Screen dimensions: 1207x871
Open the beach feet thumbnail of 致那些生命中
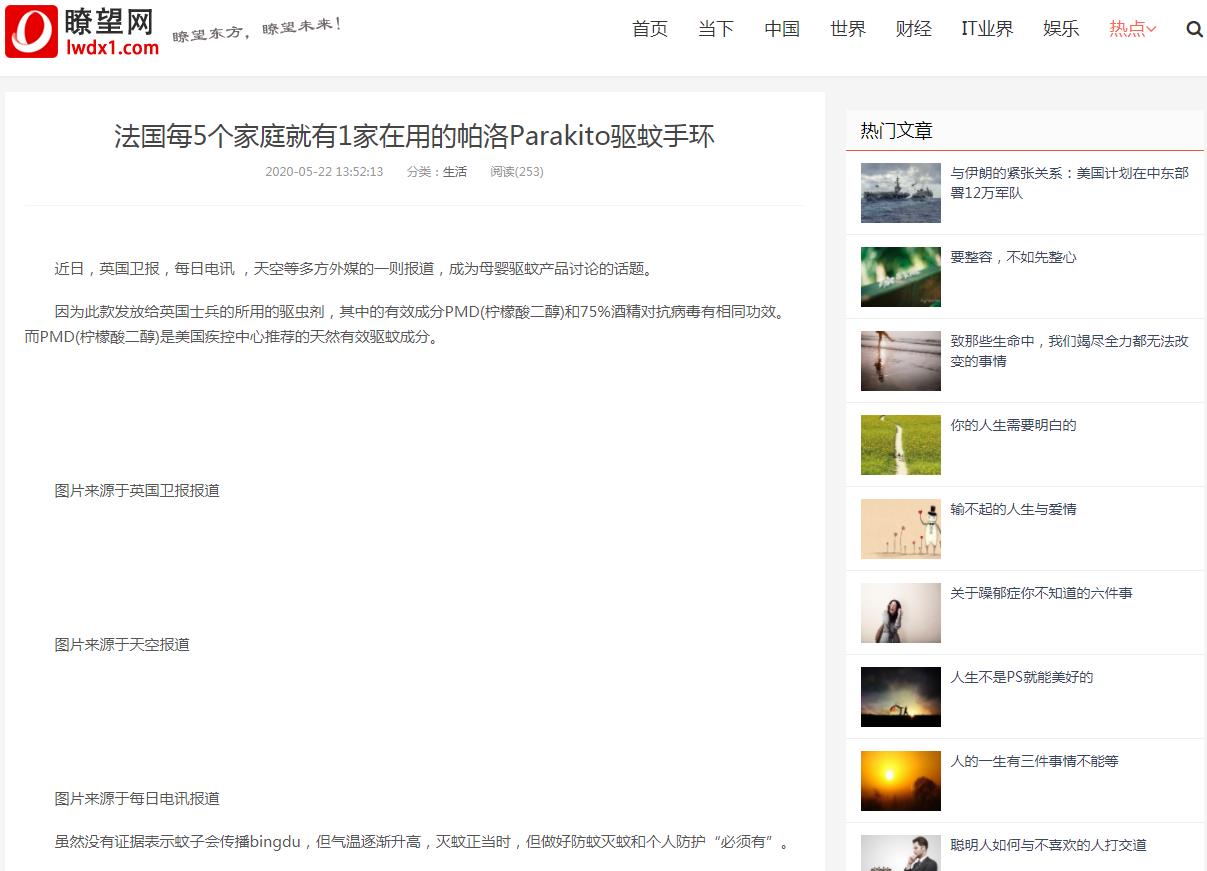(x=901, y=361)
